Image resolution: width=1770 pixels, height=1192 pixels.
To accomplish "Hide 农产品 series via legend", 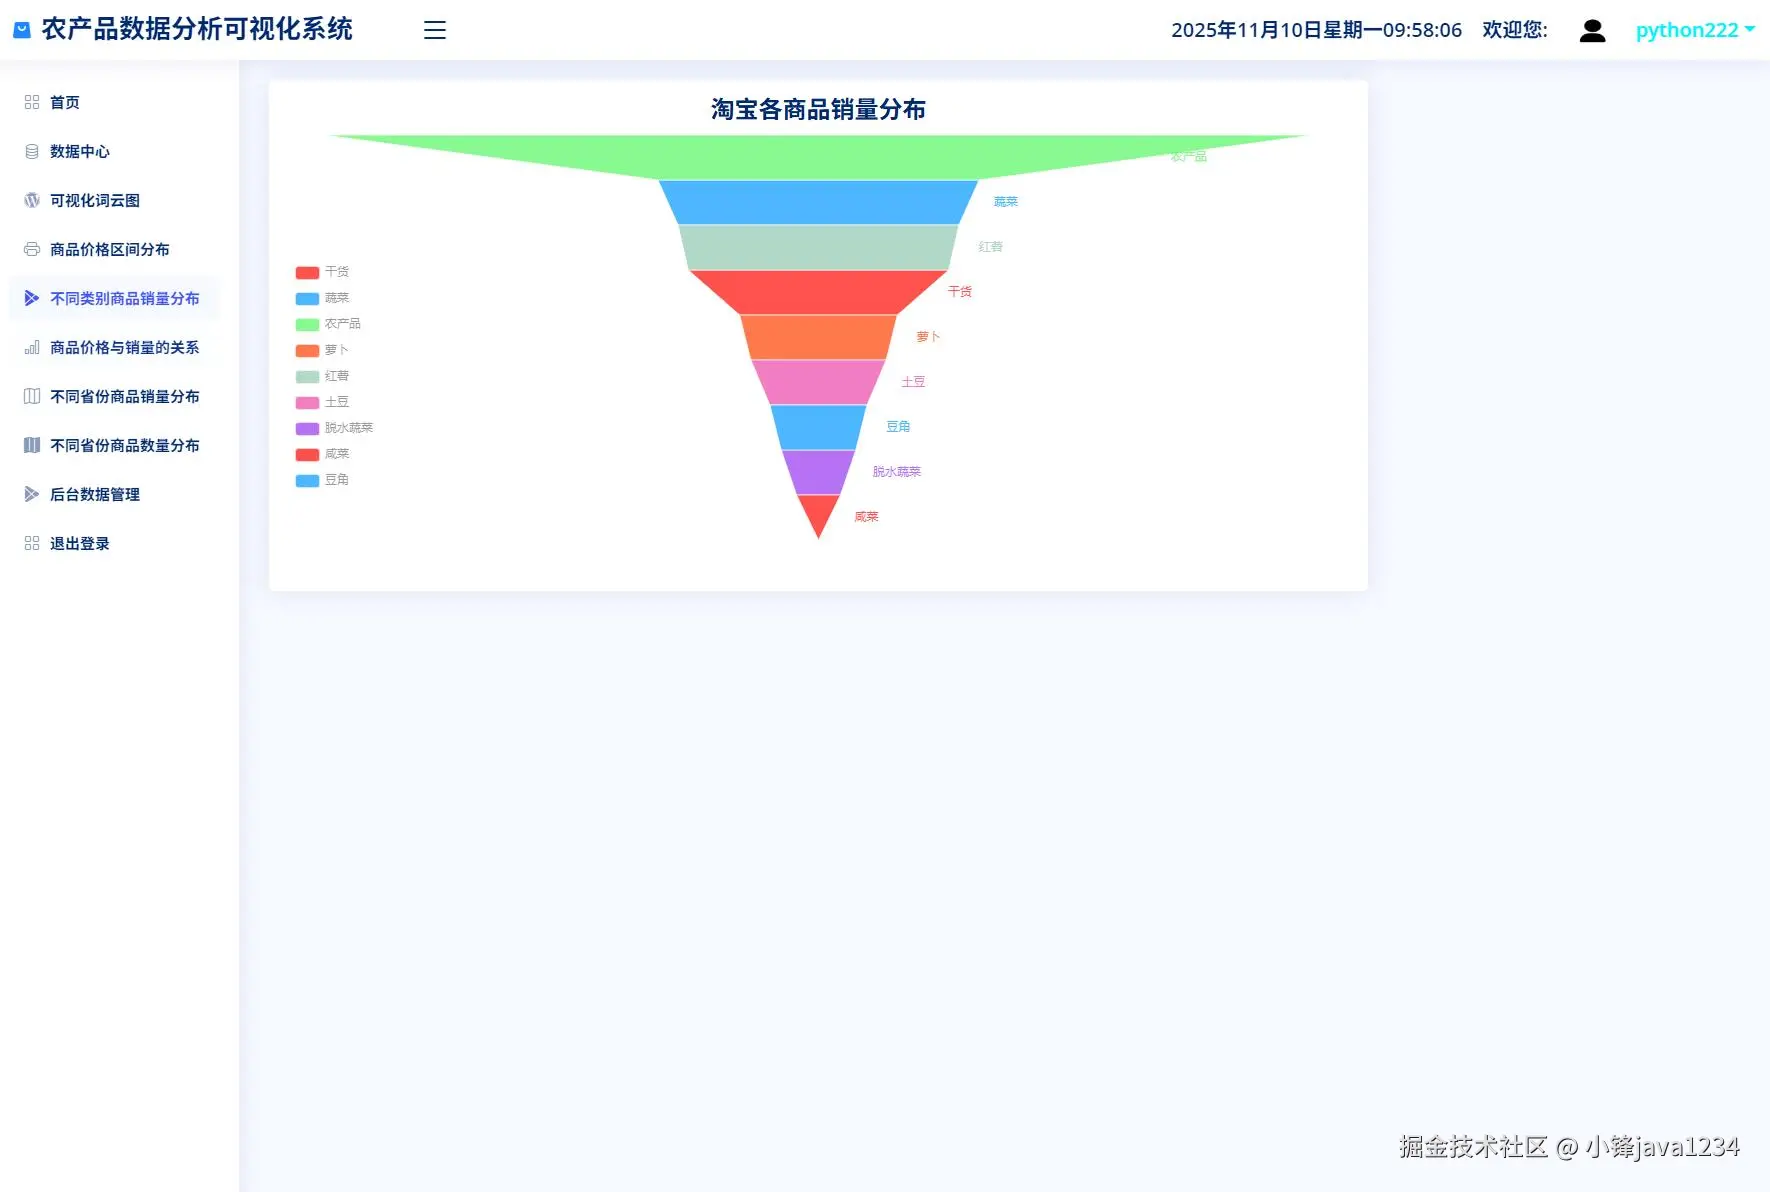I will 328,324.
